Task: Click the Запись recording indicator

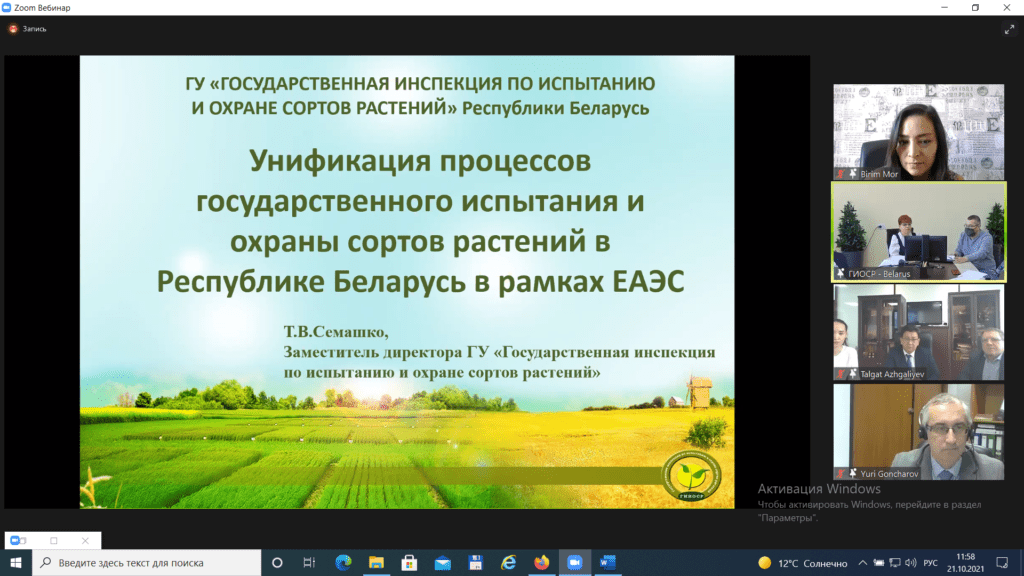Action: [x=28, y=29]
